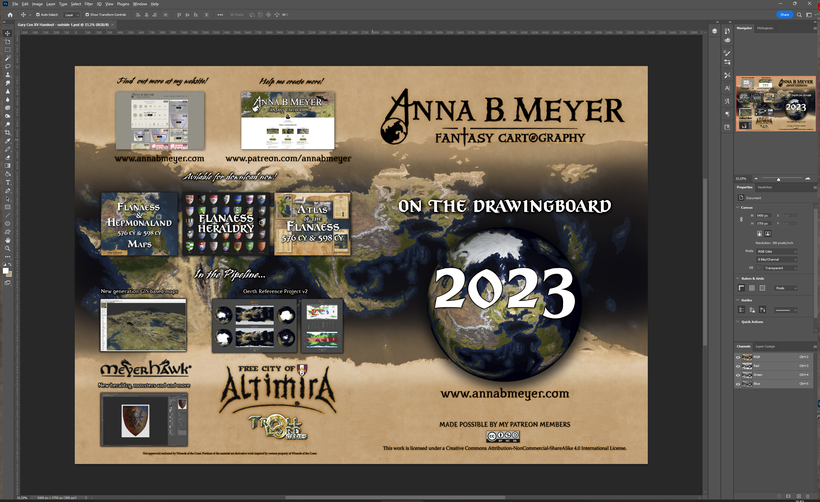Toggle the rulers icon in Rulers & Grids
The width and height of the screenshot is (820, 502).
[x=742, y=288]
